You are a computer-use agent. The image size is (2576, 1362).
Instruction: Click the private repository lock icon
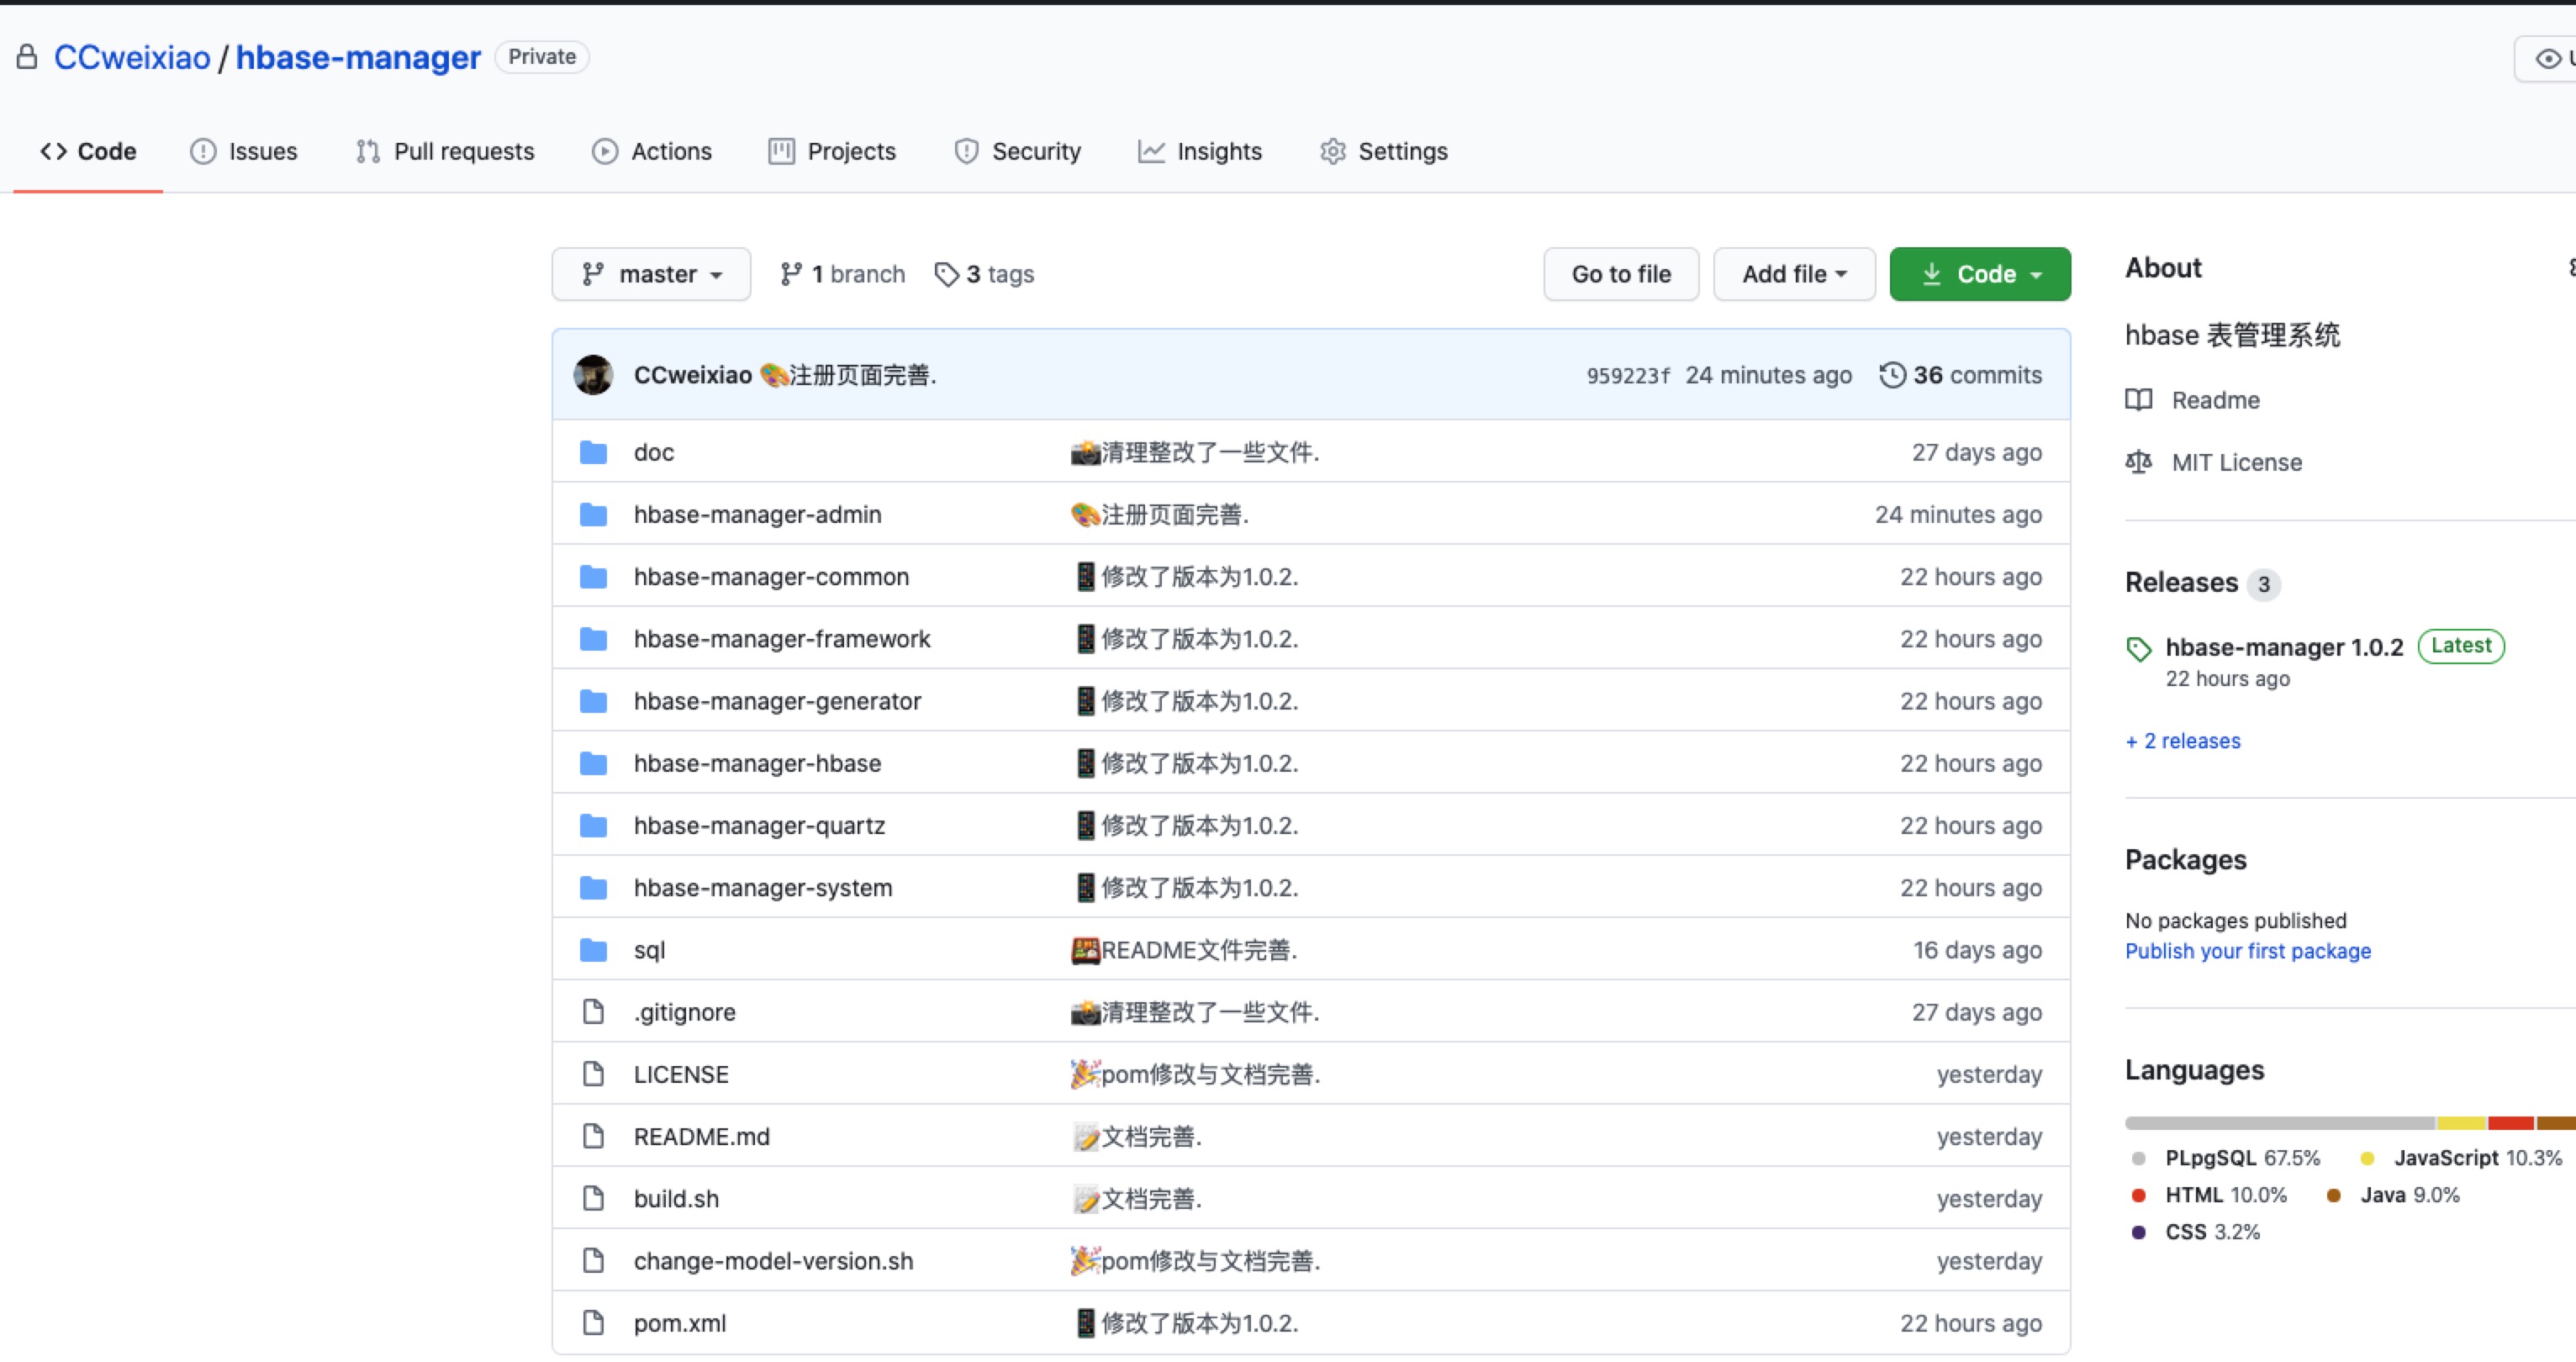(x=27, y=57)
